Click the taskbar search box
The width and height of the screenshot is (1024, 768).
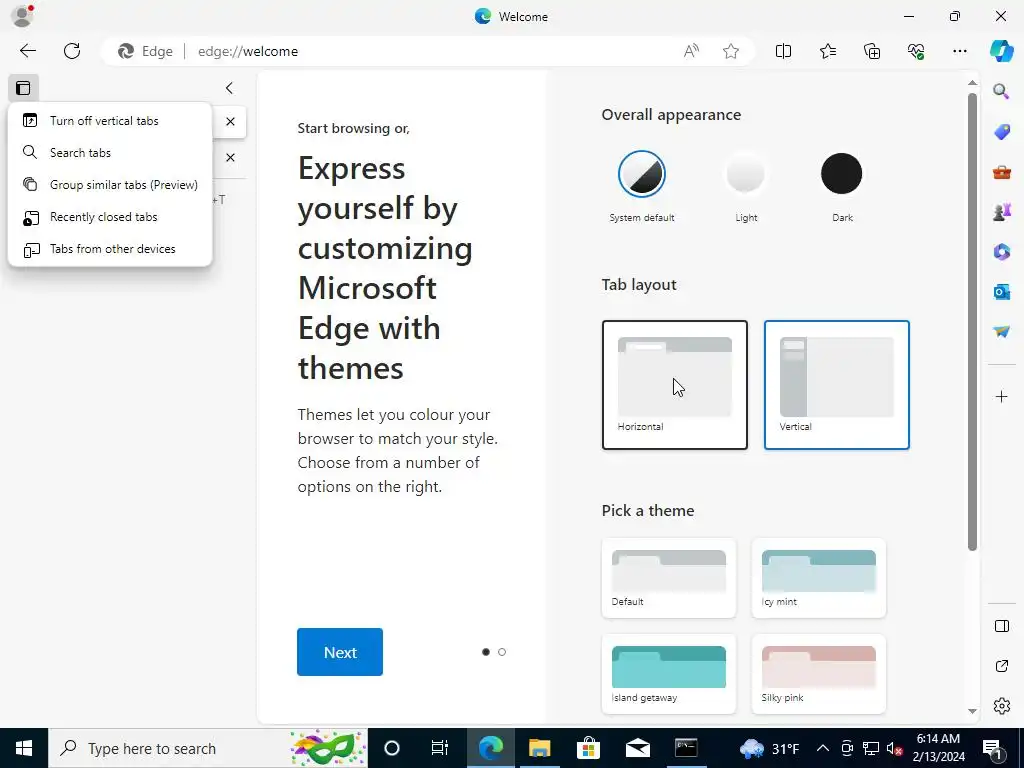click(208, 748)
